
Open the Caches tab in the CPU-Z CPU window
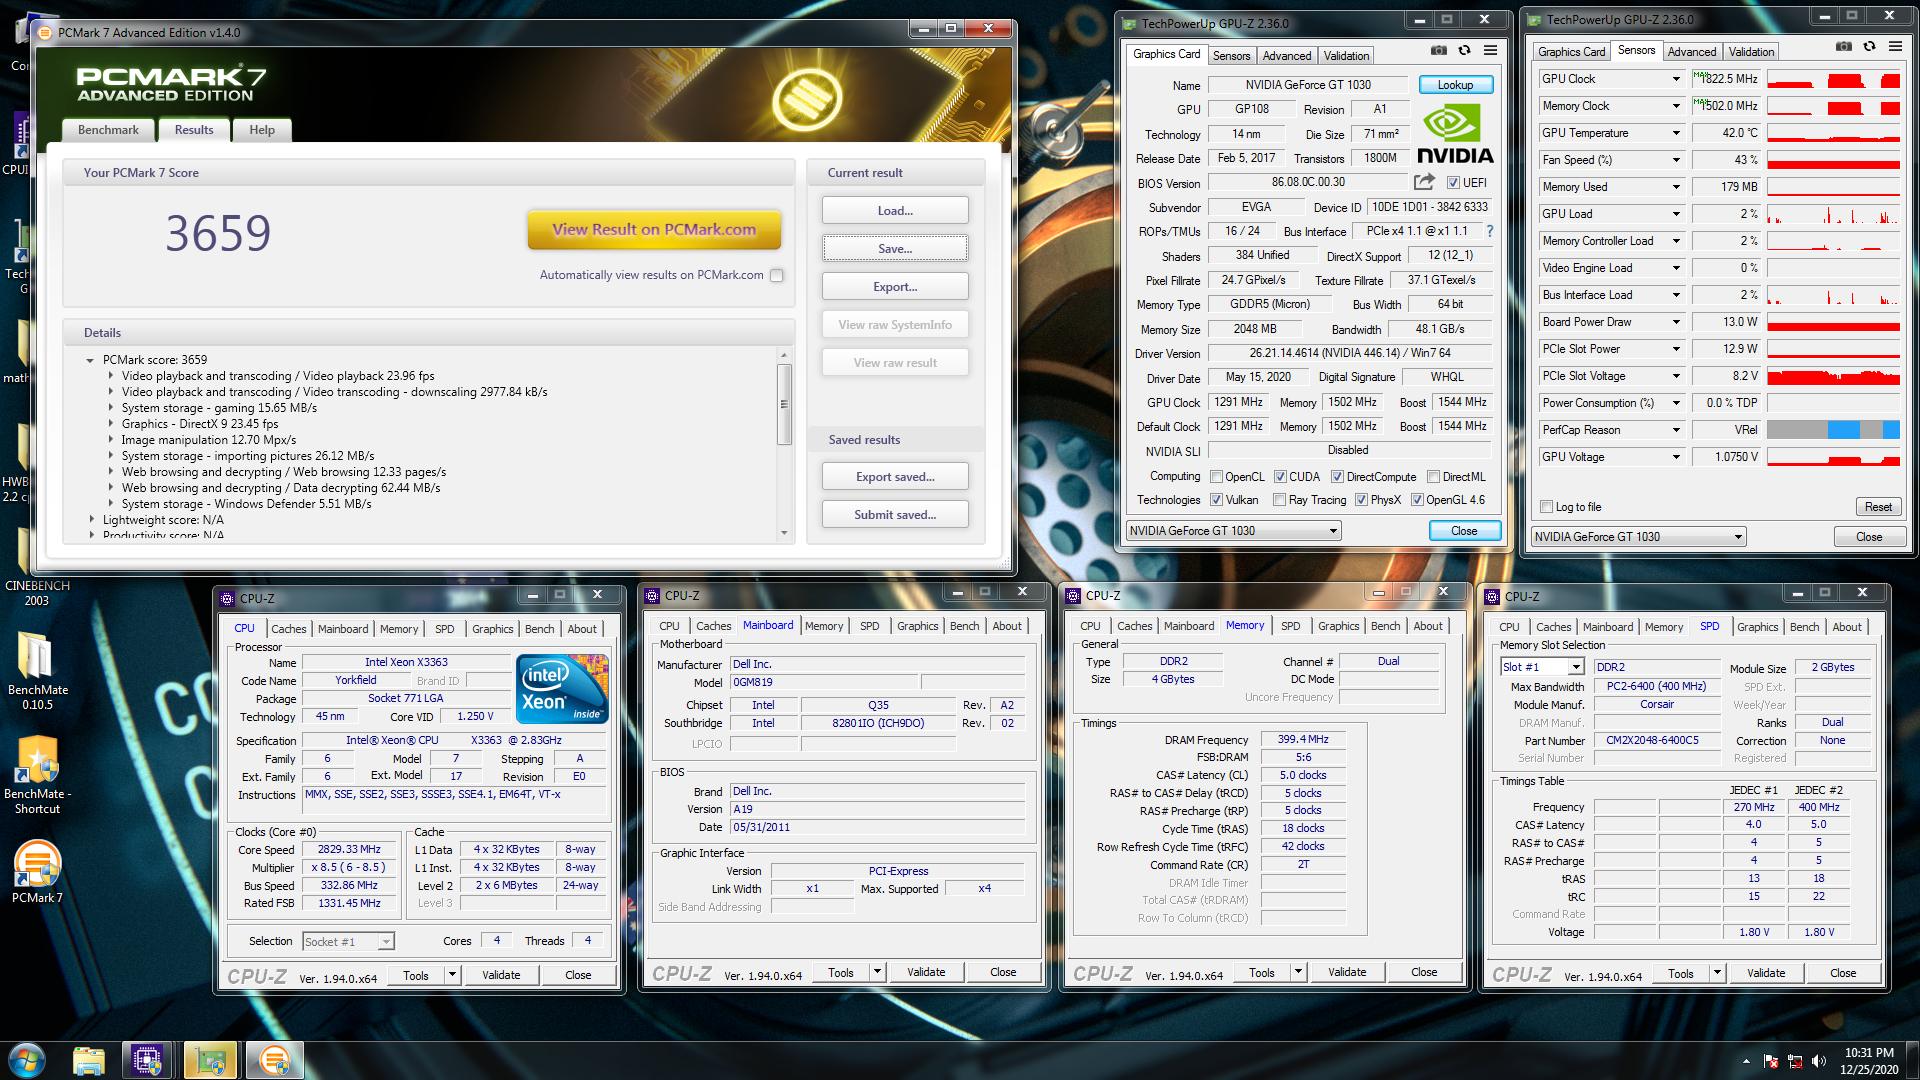click(288, 629)
